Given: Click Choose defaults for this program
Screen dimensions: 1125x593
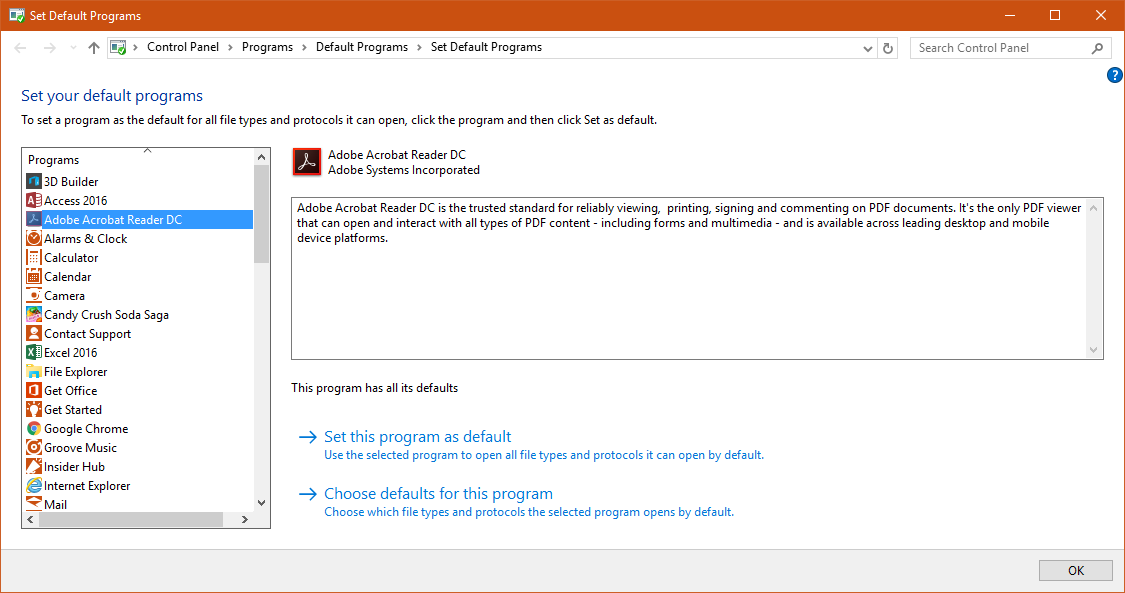Looking at the screenshot, I should coord(438,493).
